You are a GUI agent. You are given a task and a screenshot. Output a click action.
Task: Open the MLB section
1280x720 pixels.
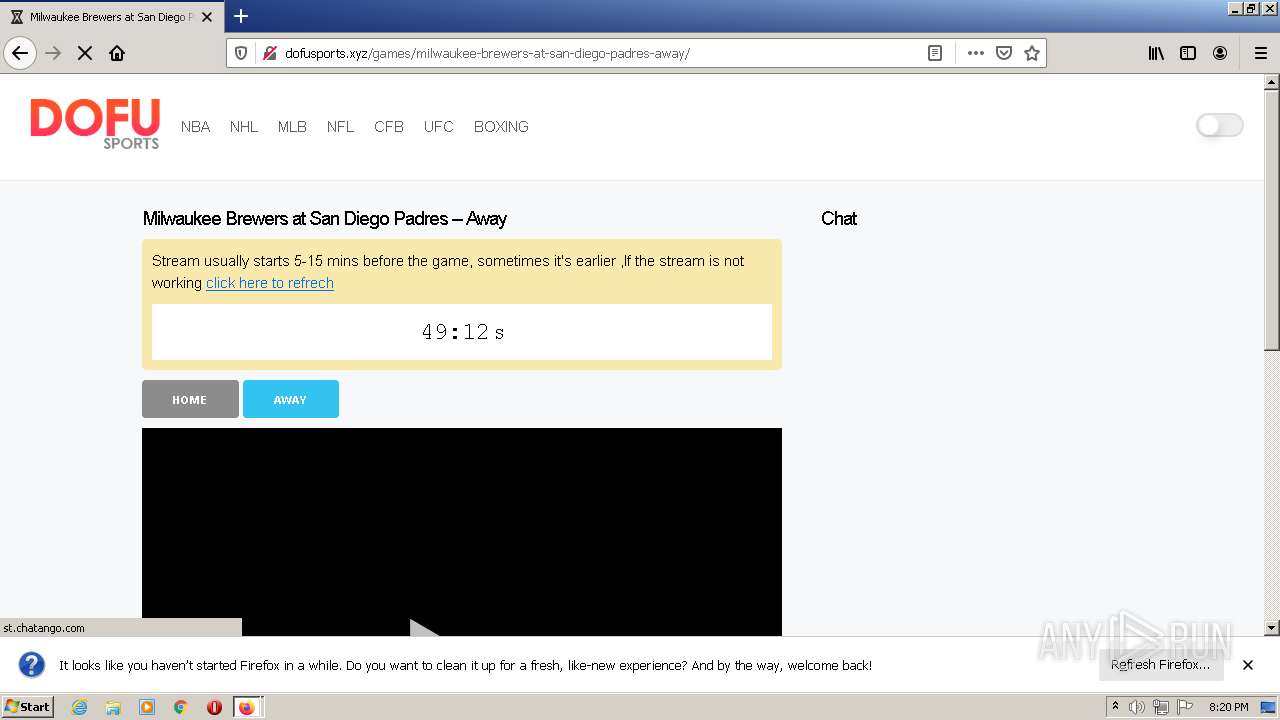pos(292,127)
